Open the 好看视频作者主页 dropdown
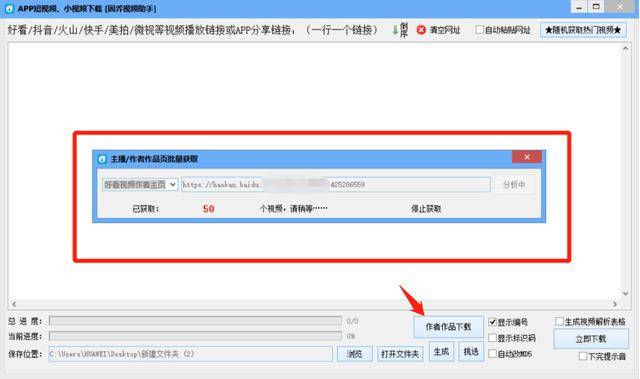 [x=140, y=184]
